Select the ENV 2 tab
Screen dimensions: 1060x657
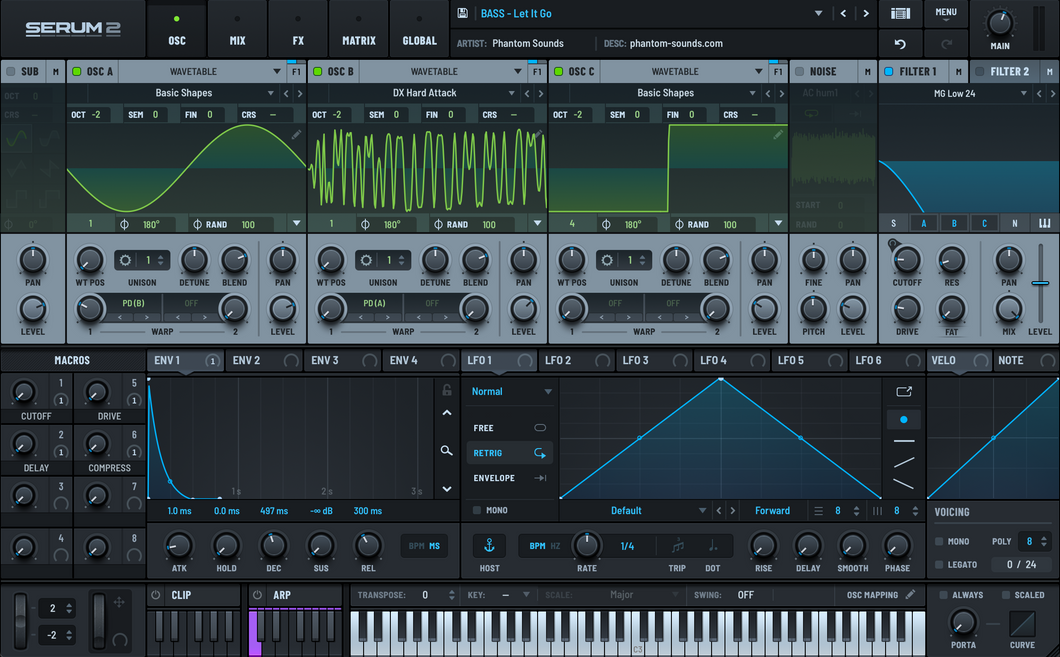[x=264, y=361]
